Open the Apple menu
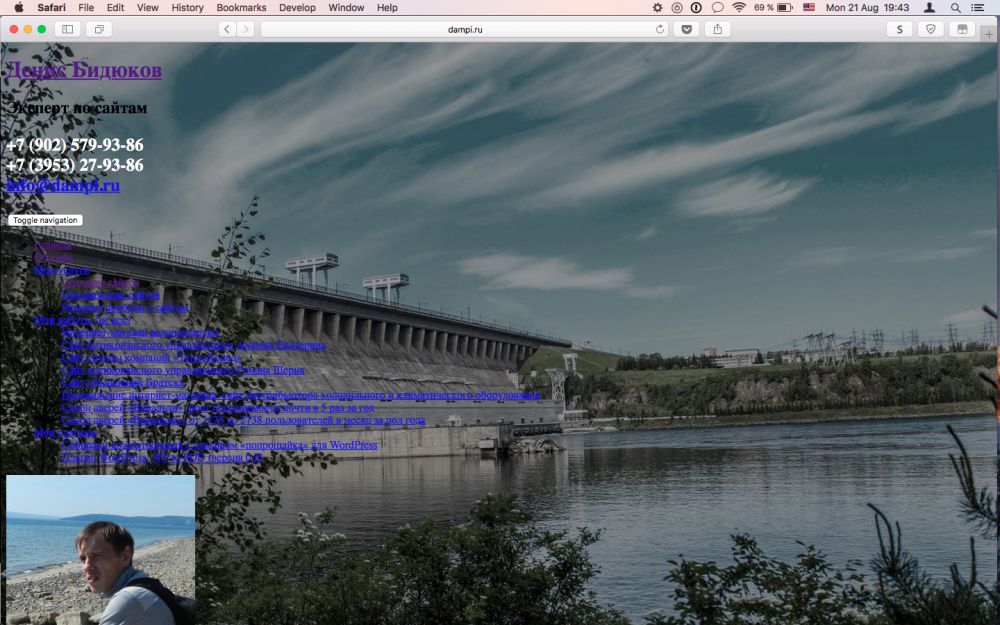Screen dimensions: 1000x625 (x=18, y=8)
